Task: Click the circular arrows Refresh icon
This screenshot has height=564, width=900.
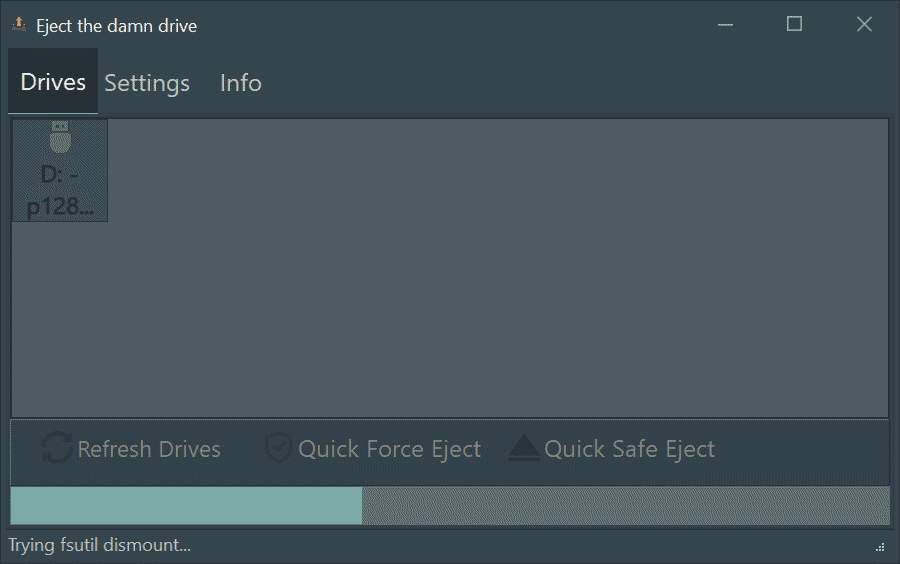Action: pos(57,448)
